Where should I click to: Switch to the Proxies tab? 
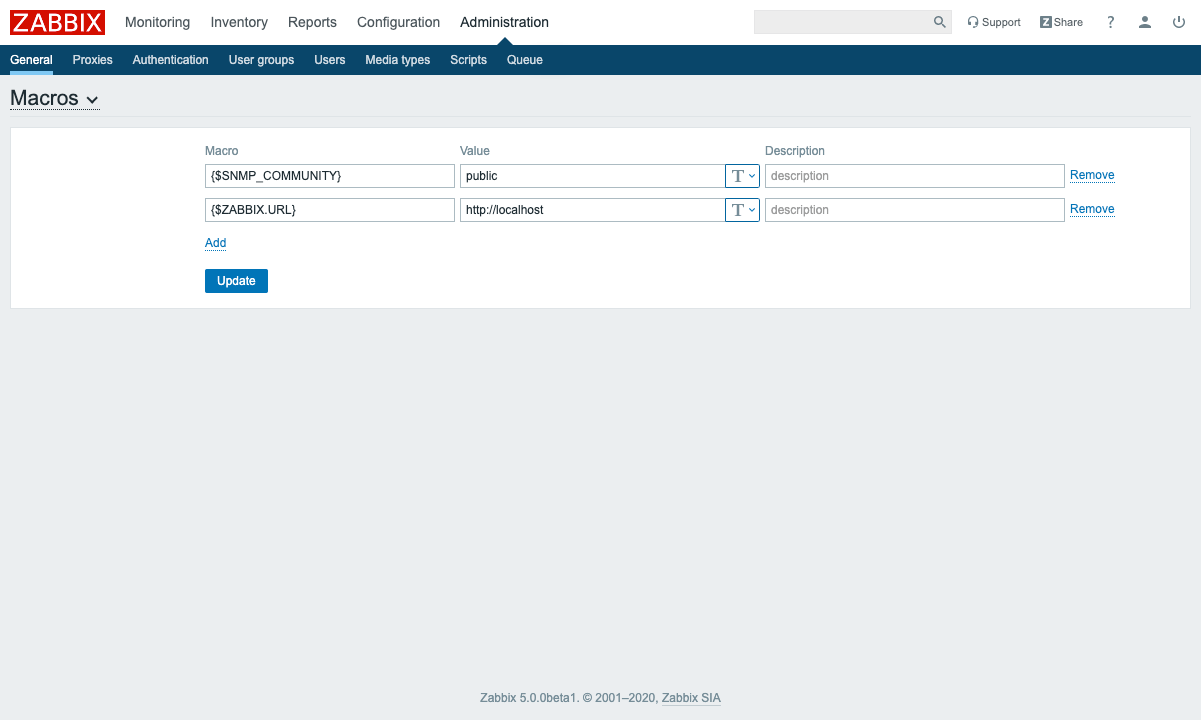[x=92, y=60]
